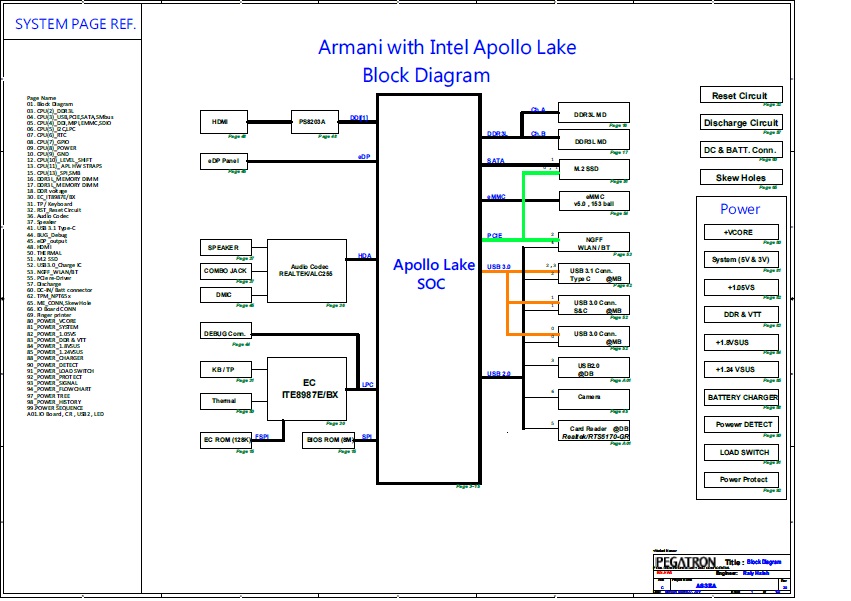Click the Thermal block

[226, 401]
